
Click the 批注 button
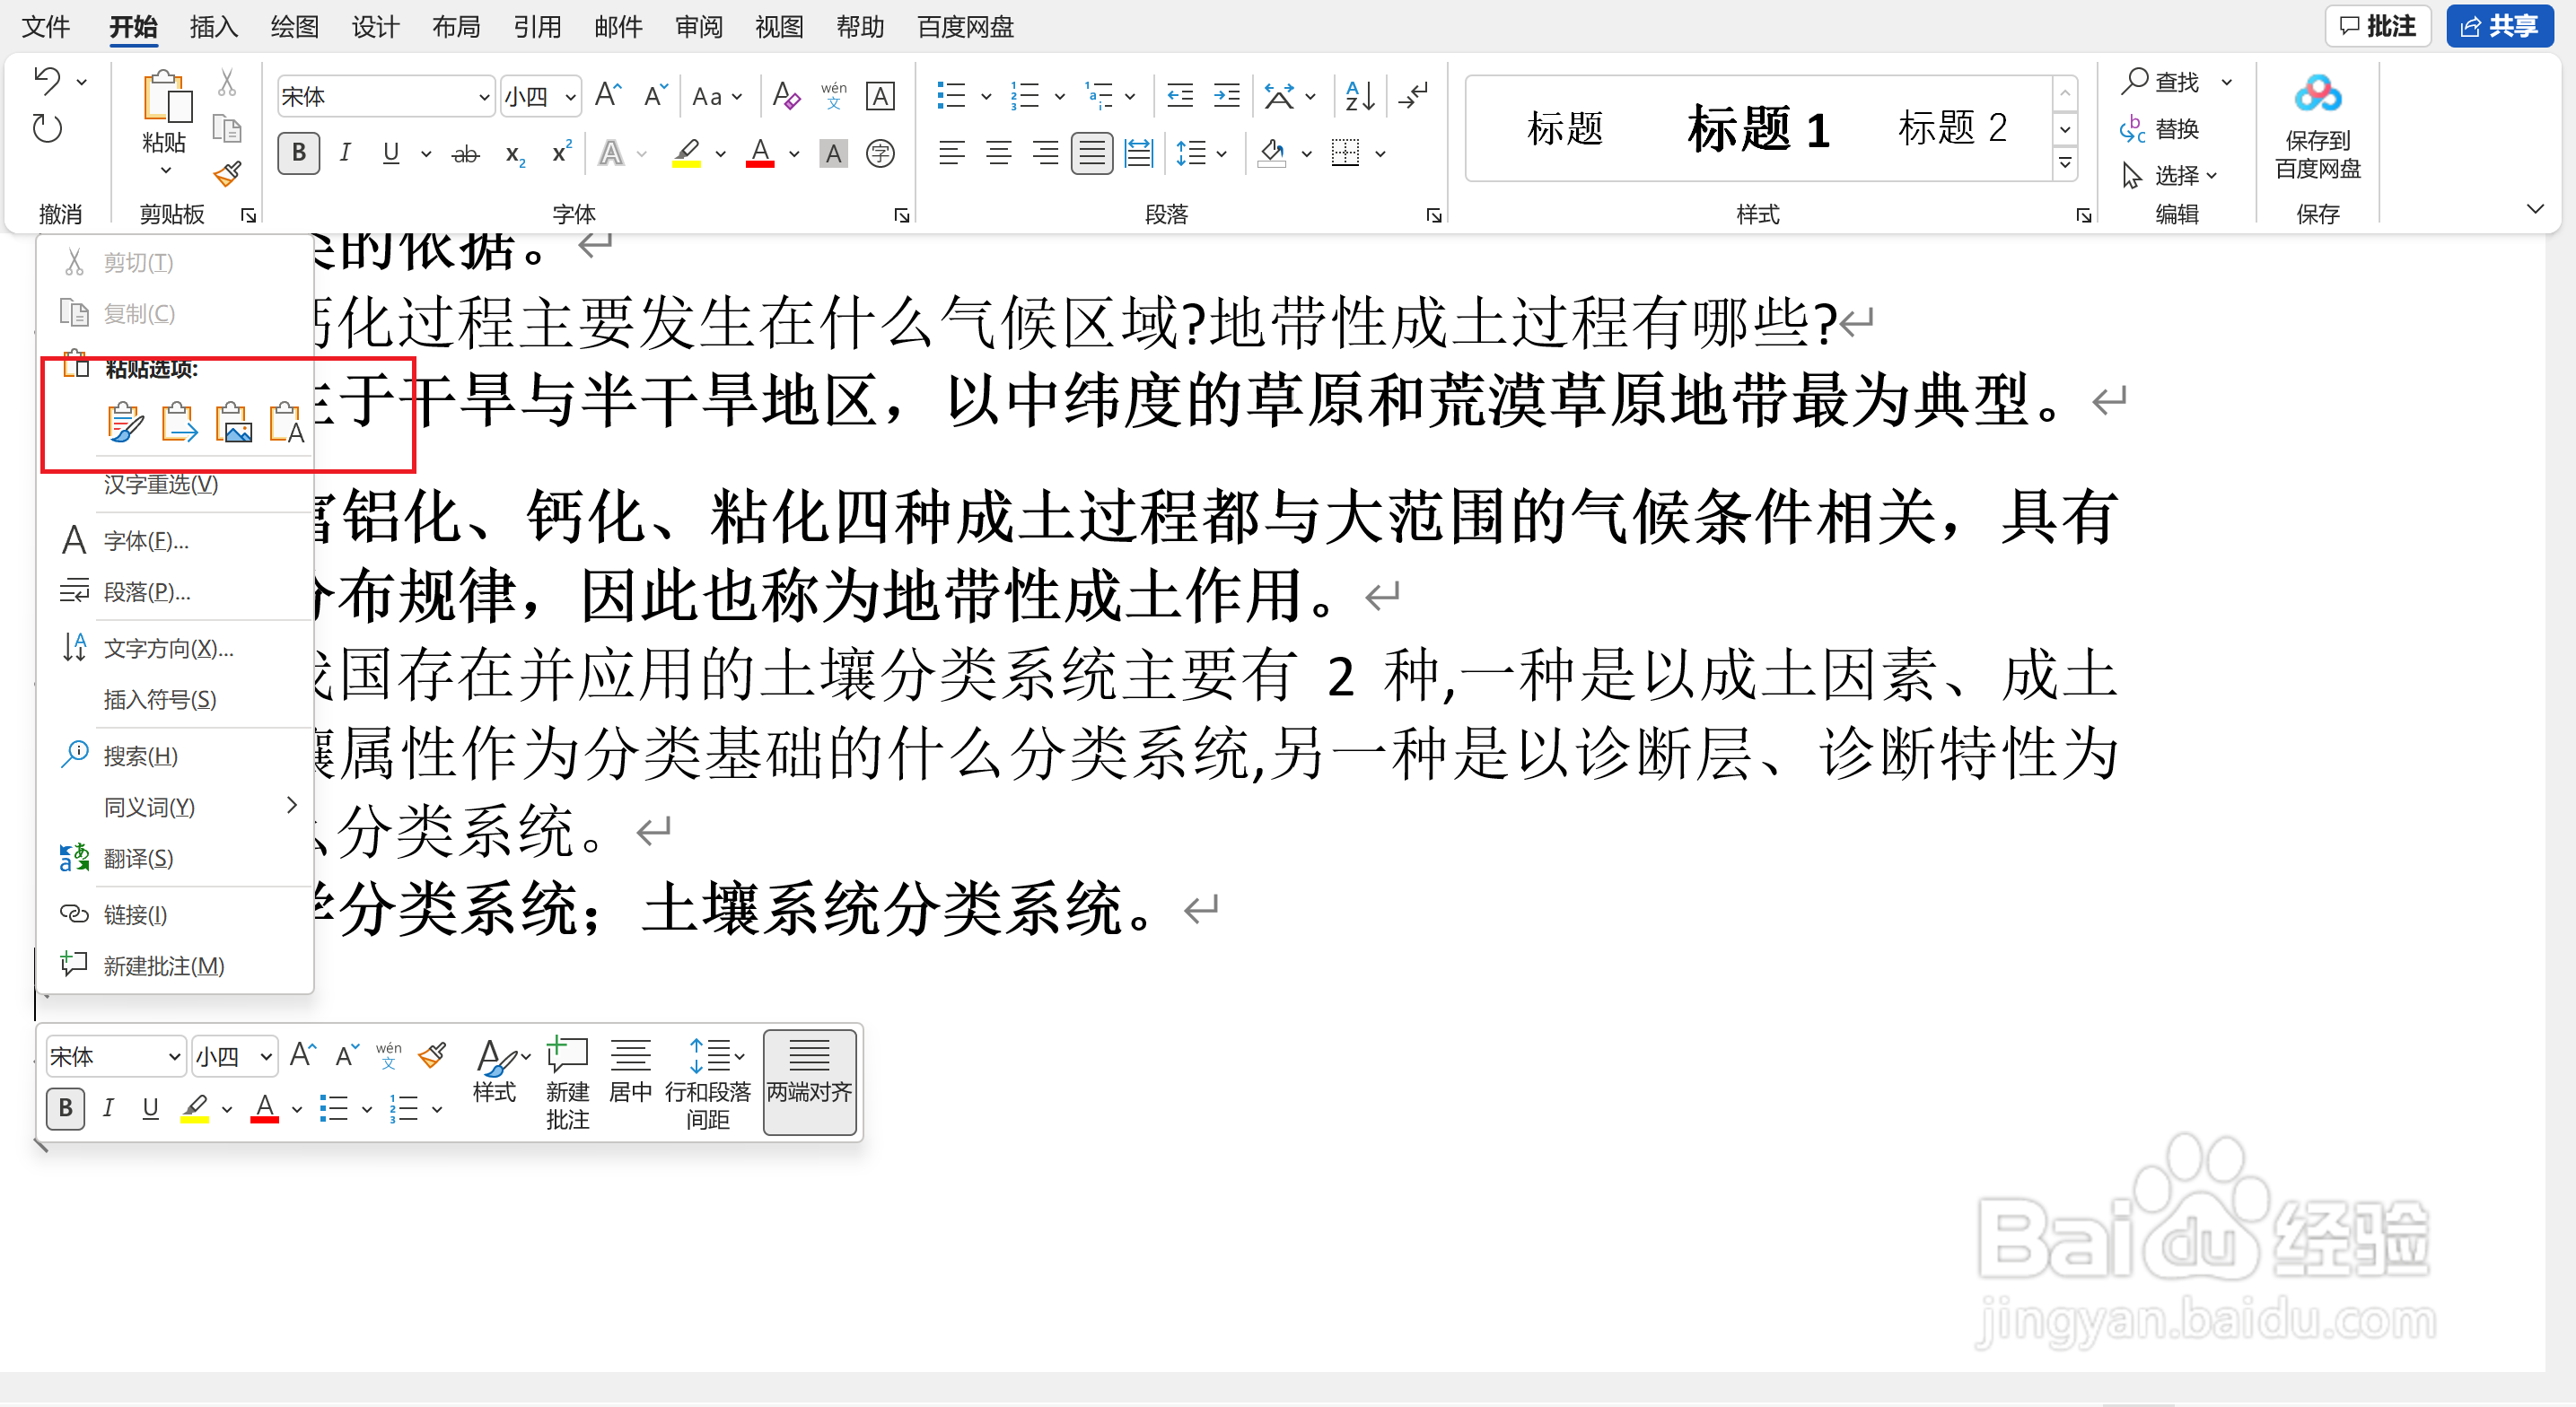[2377, 26]
